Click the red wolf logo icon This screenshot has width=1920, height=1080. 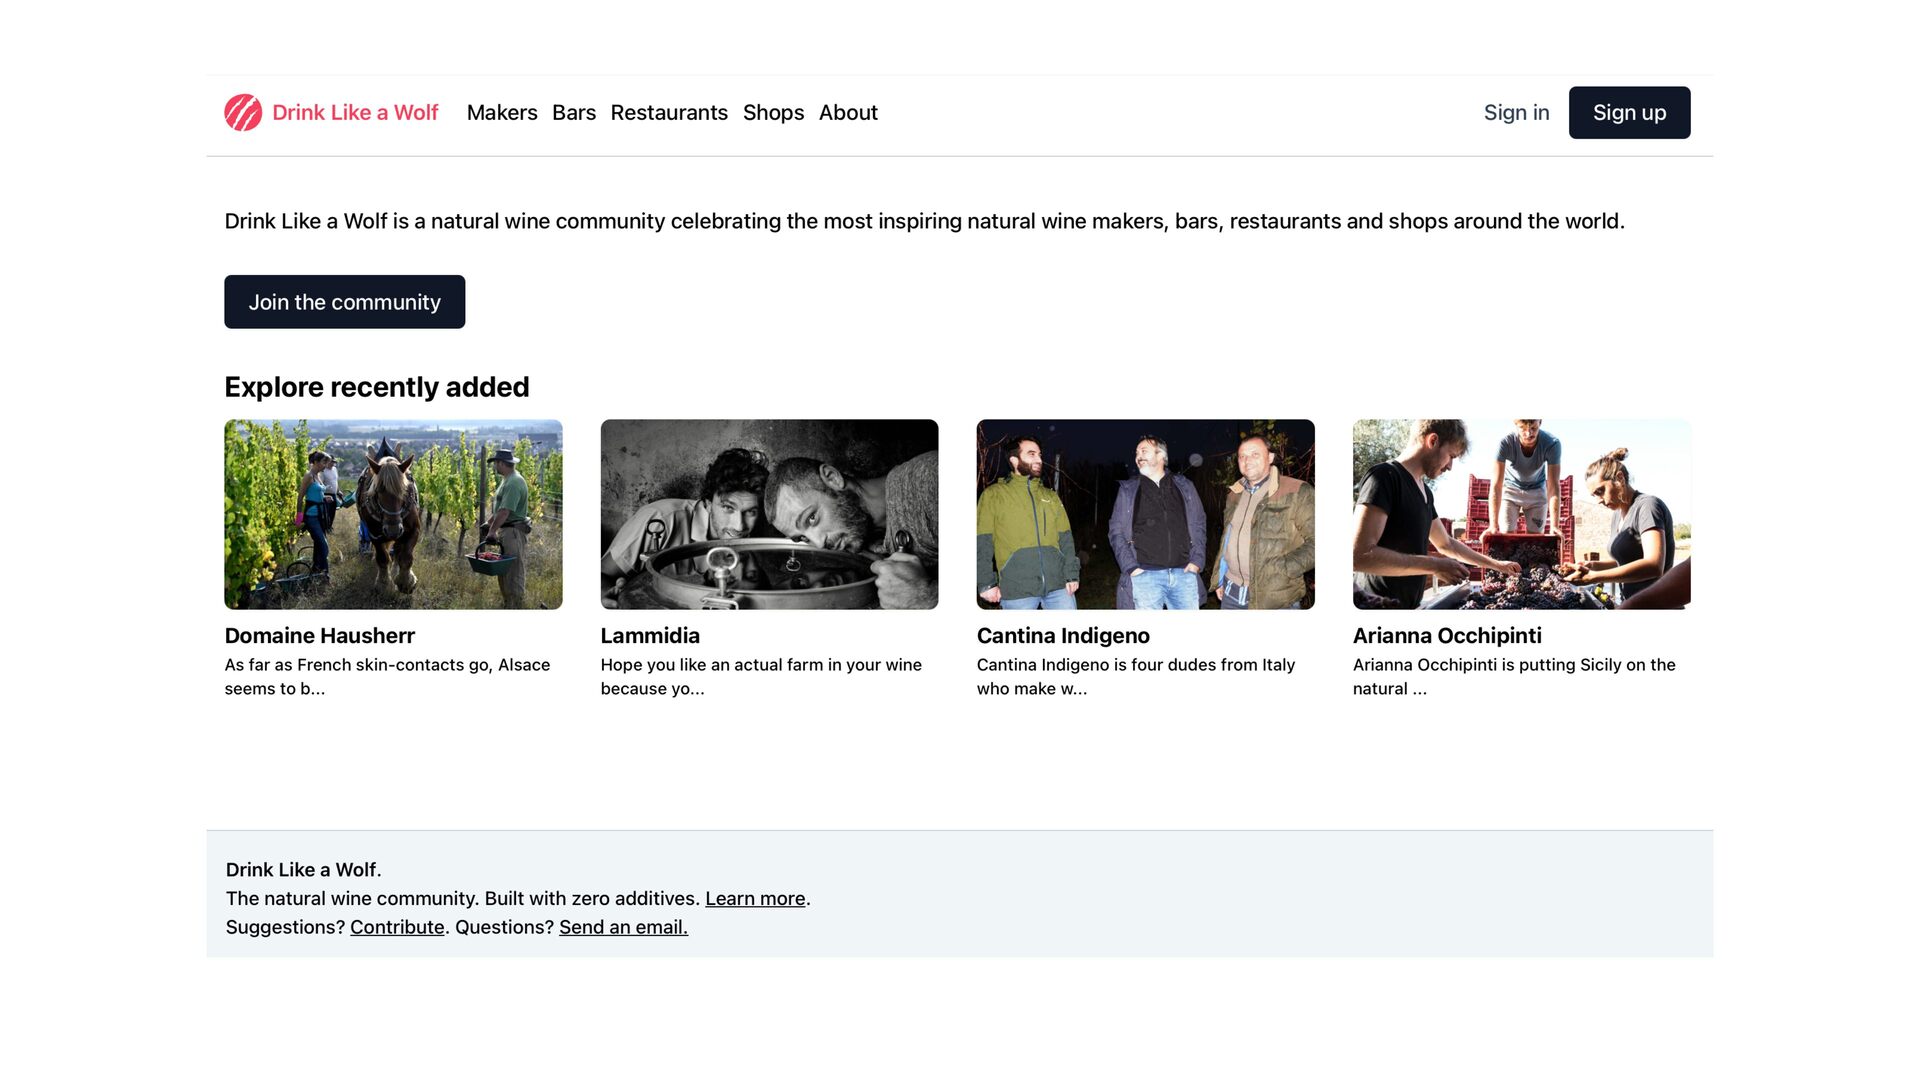243,113
